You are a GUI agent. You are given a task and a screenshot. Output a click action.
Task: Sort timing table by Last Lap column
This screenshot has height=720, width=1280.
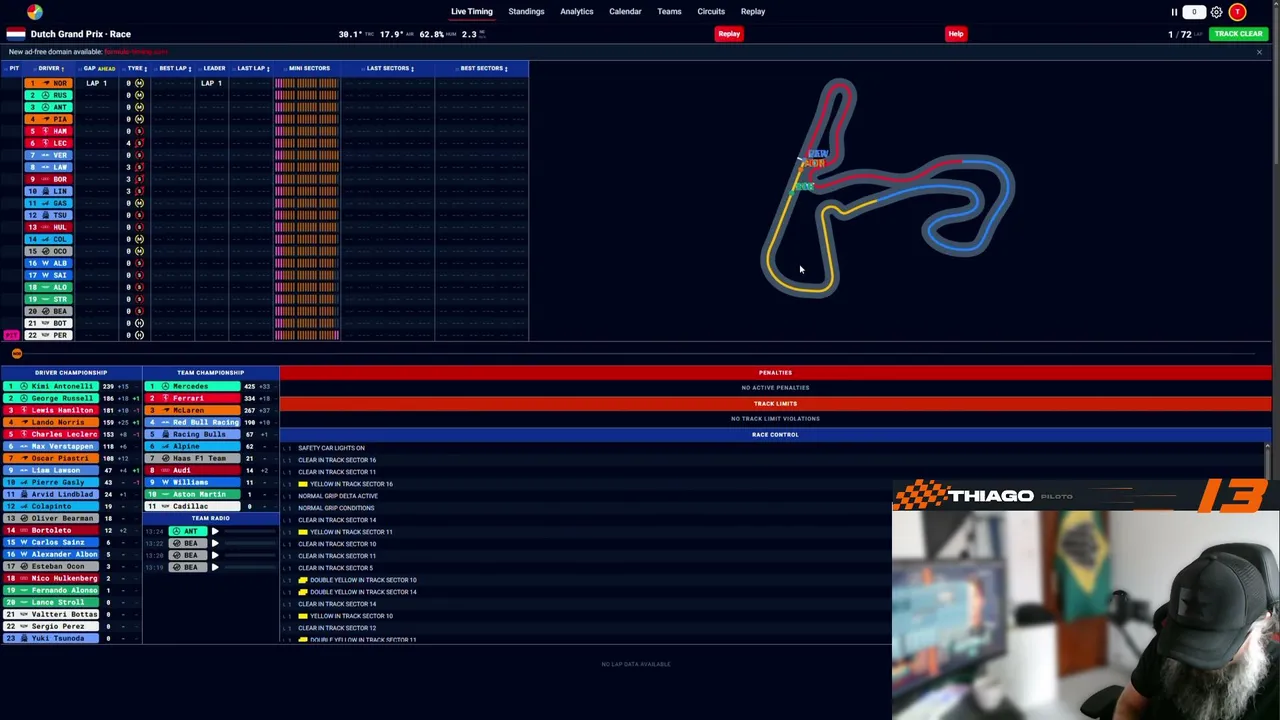point(252,68)
